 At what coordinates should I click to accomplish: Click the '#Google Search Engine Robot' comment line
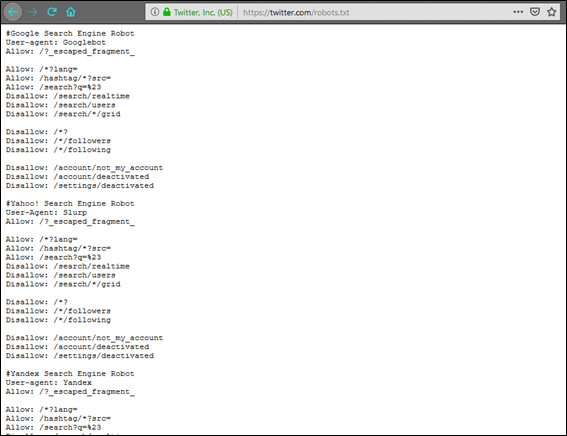tap(70, 33)
